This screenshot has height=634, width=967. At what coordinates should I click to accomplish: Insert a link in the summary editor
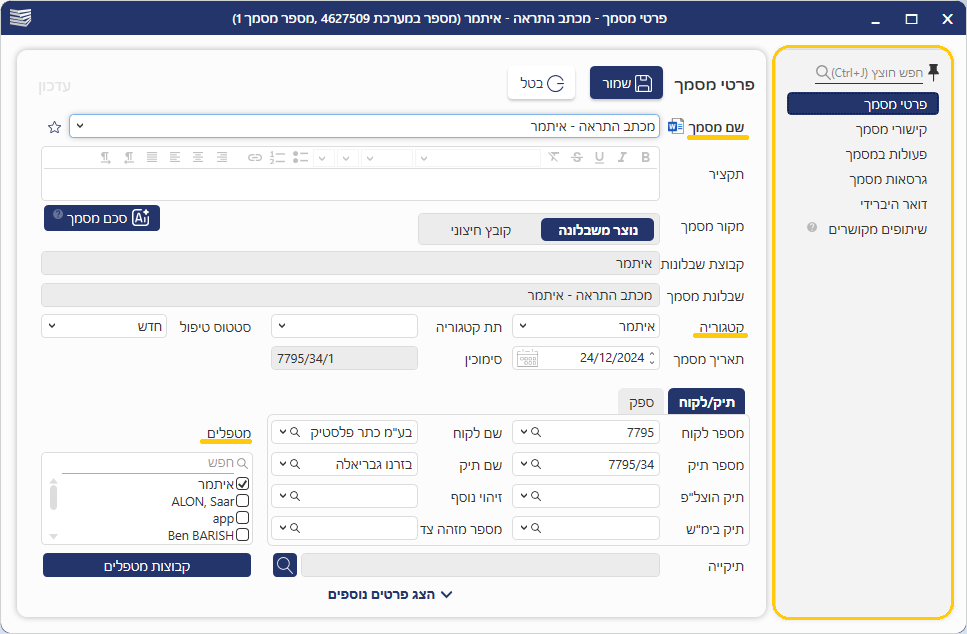255,157
